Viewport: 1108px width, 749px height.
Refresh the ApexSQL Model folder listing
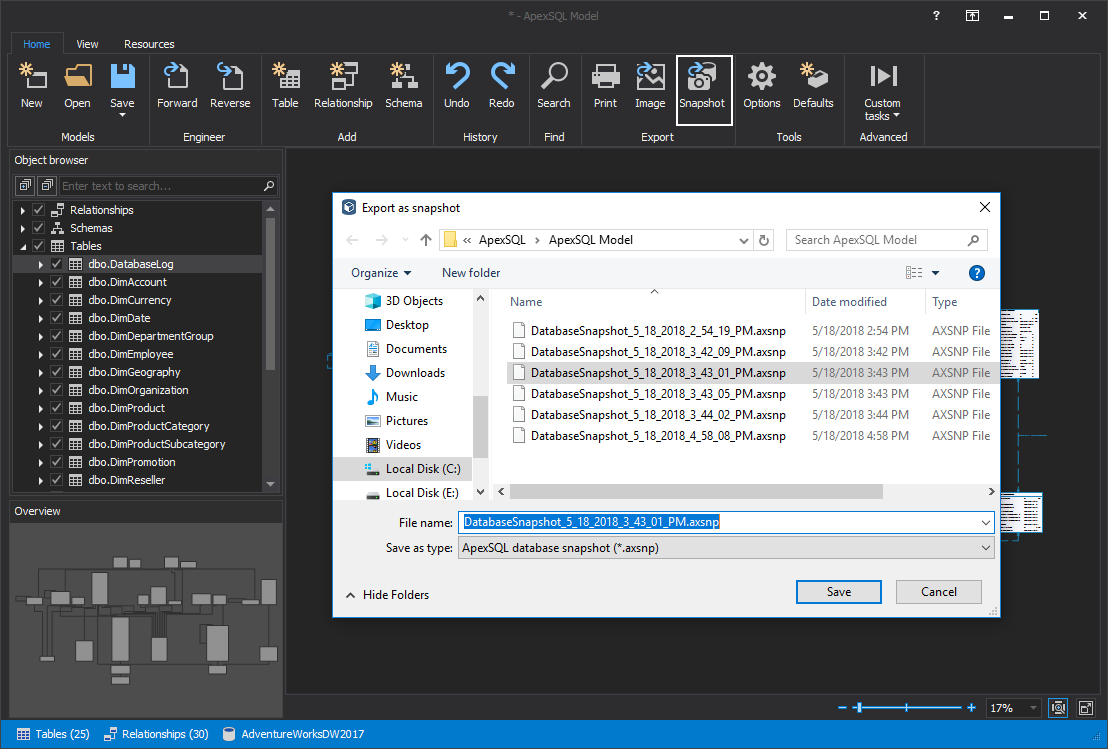point(764,240)
